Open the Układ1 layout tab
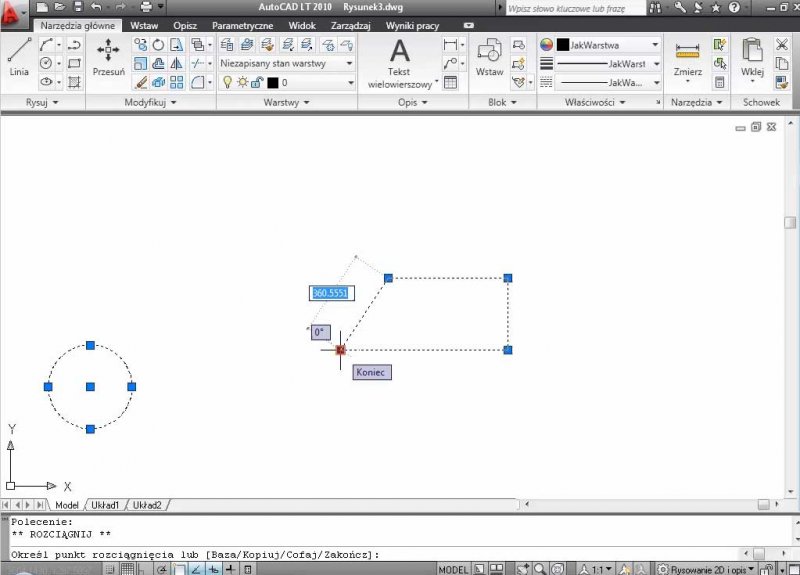Image resolution: width=800 pixels, height=575 pixels. pyautogui.click(x=105, y=505)
